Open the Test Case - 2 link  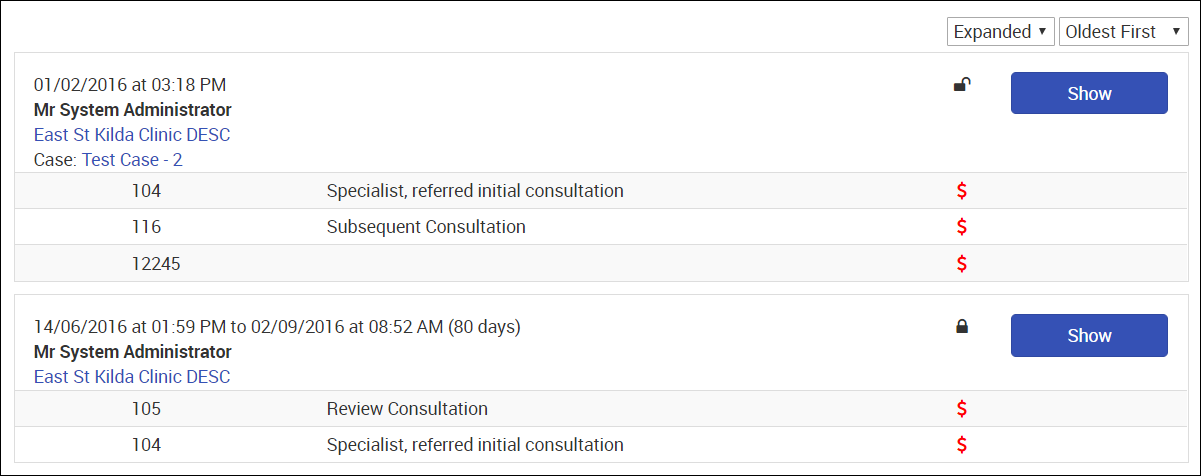pos(132,160)
